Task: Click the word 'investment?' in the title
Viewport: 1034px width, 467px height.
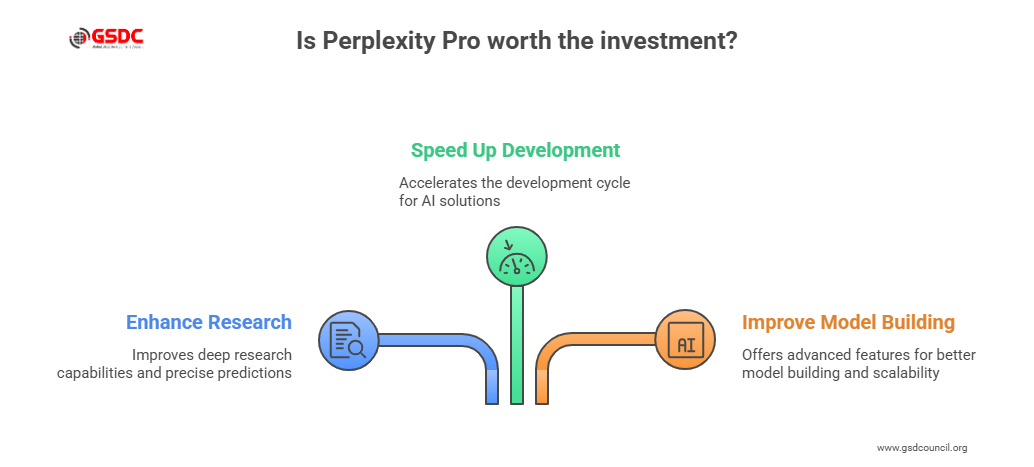Action: pos(678,42)
